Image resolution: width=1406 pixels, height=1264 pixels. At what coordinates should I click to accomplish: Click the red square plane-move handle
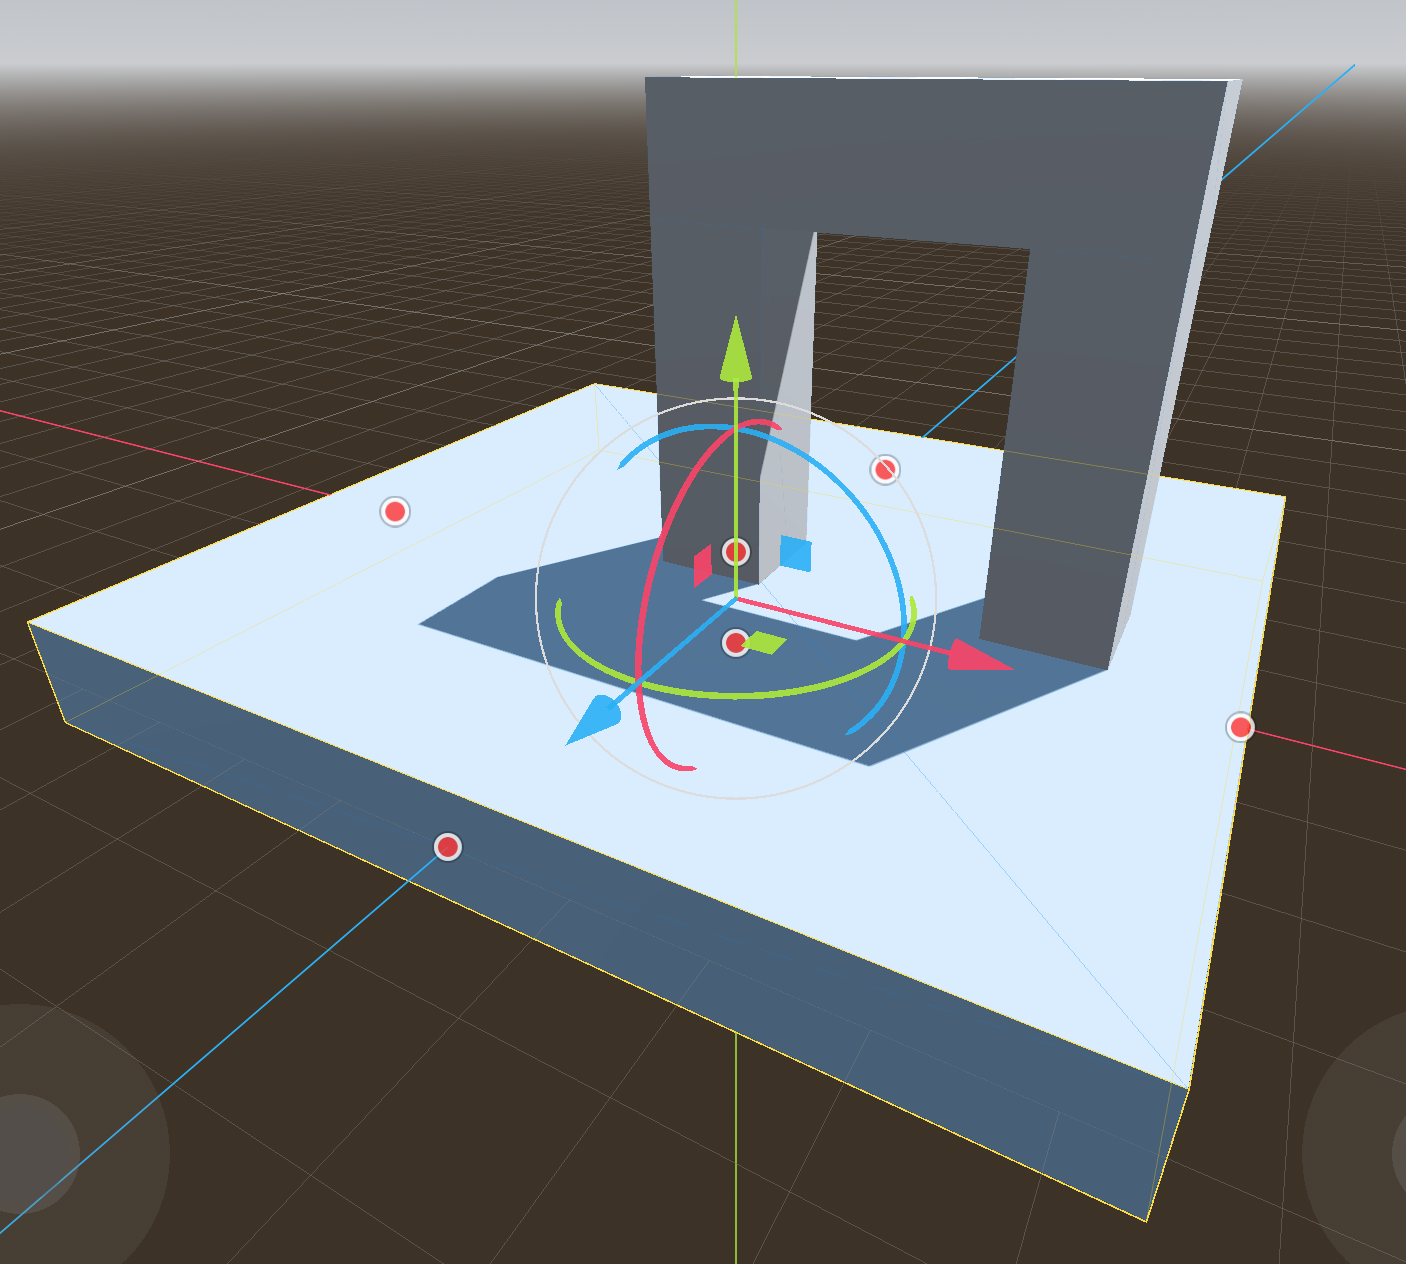pyautogui.click(x=702, y=565)
